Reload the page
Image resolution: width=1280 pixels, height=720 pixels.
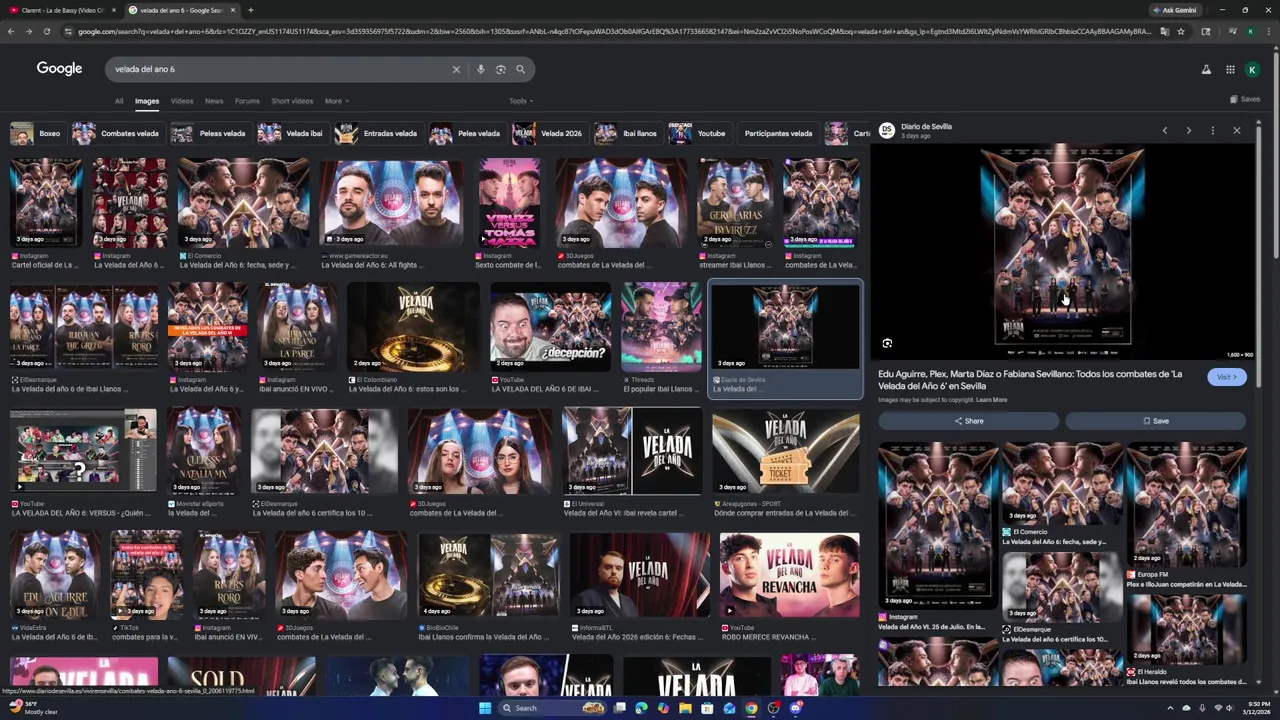[46, 31]
